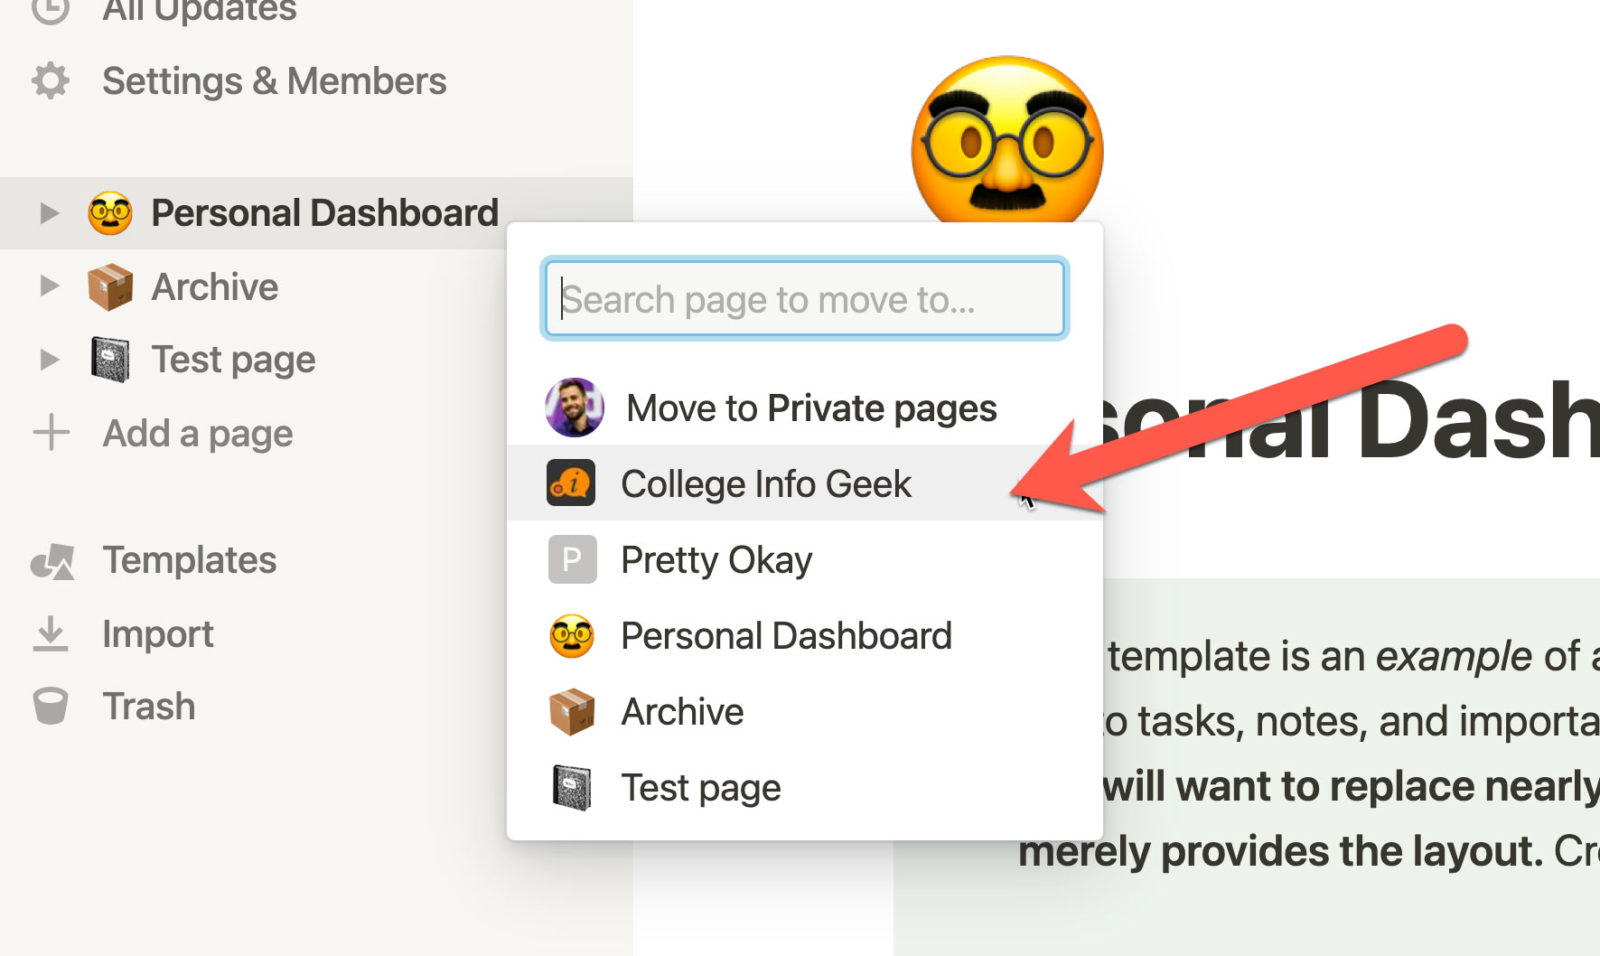Screen dimensions: 1600x956
Task: Open Settings & Members
Action: click(273, 81)
